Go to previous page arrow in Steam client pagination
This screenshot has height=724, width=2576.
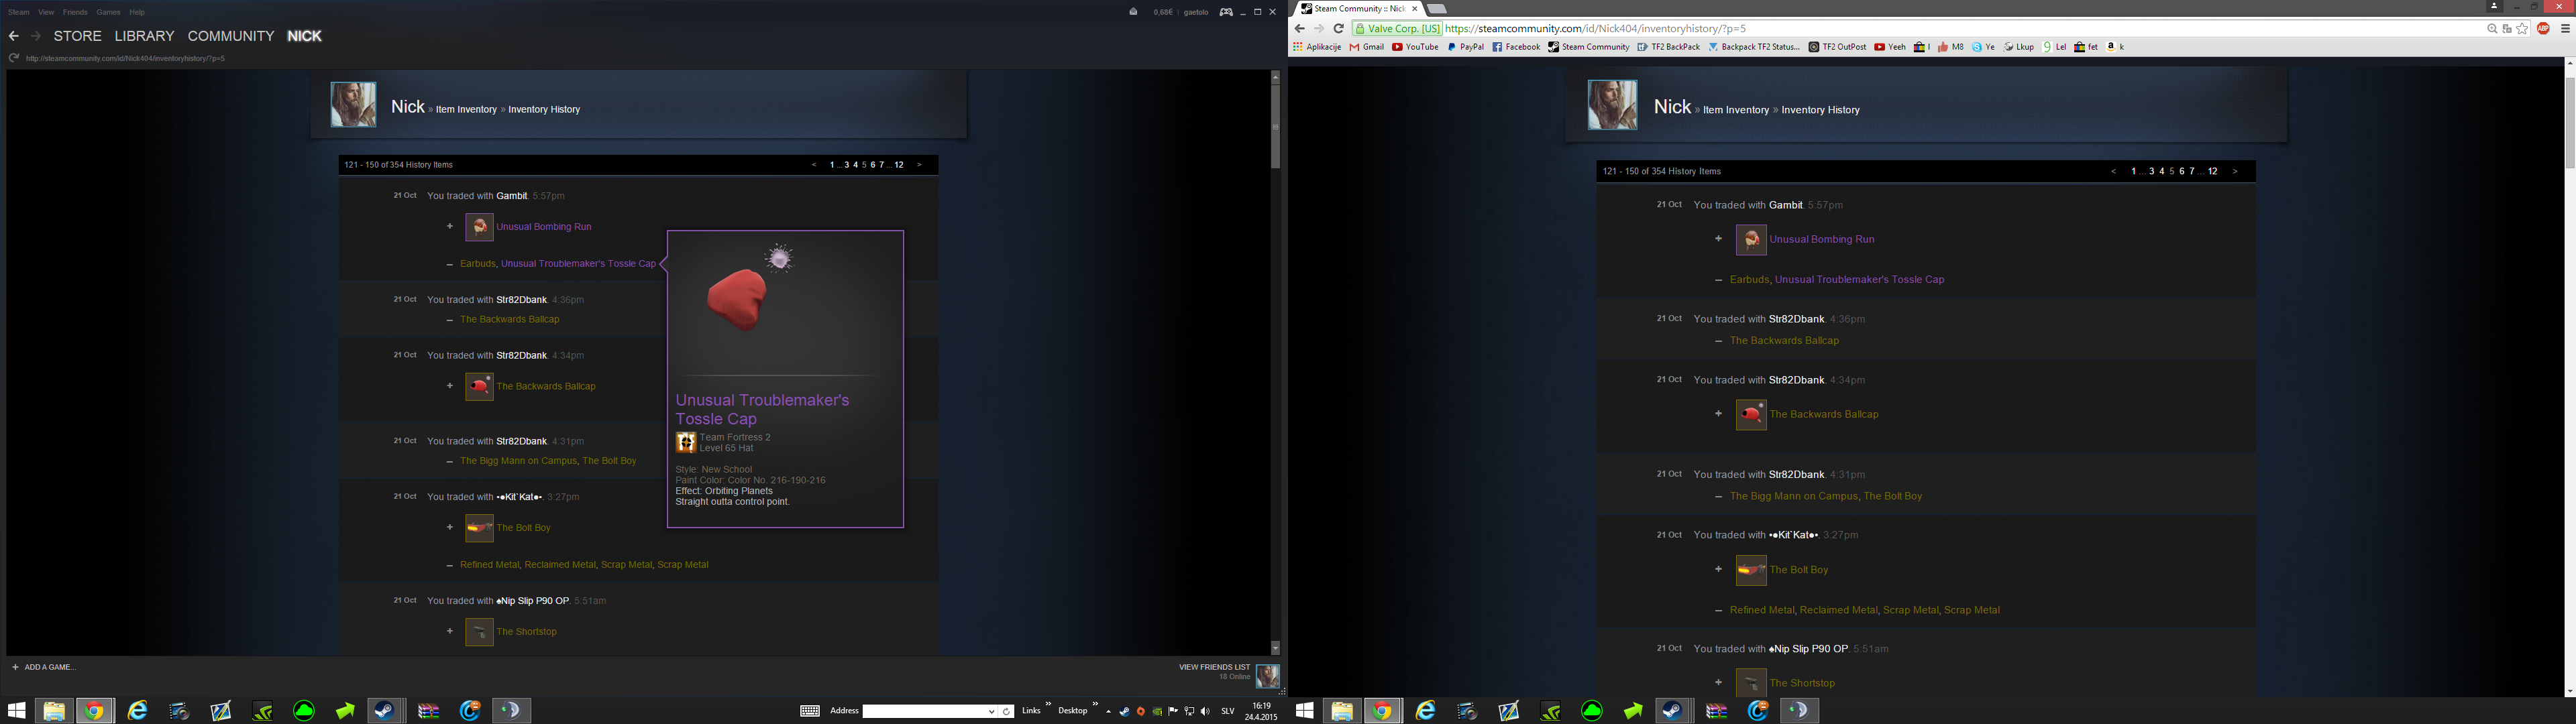tap(814, 165)
